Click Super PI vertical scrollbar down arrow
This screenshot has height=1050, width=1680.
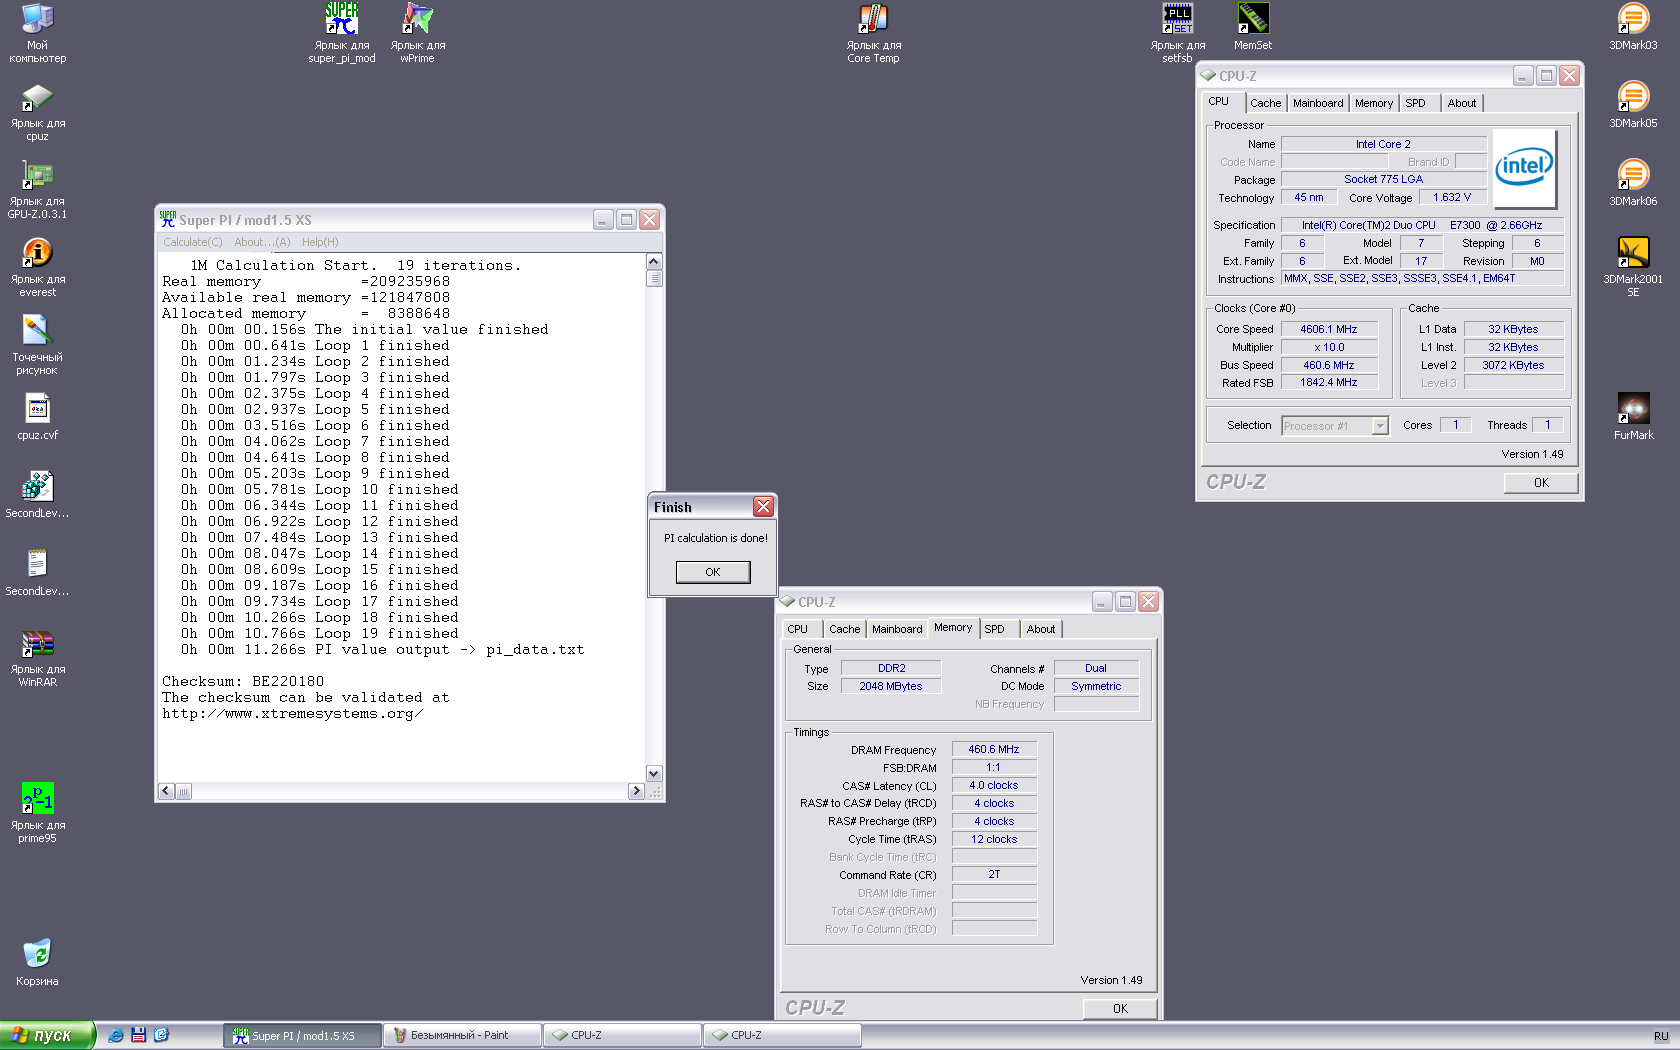[x=654, y=773]
